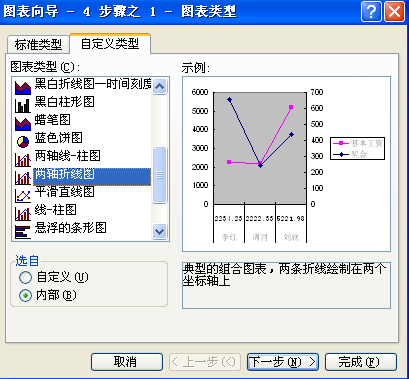Choose the 悬浮的条形图 bar icon
The height and width of the screenshot is (379, 409).
click(23, 231)
